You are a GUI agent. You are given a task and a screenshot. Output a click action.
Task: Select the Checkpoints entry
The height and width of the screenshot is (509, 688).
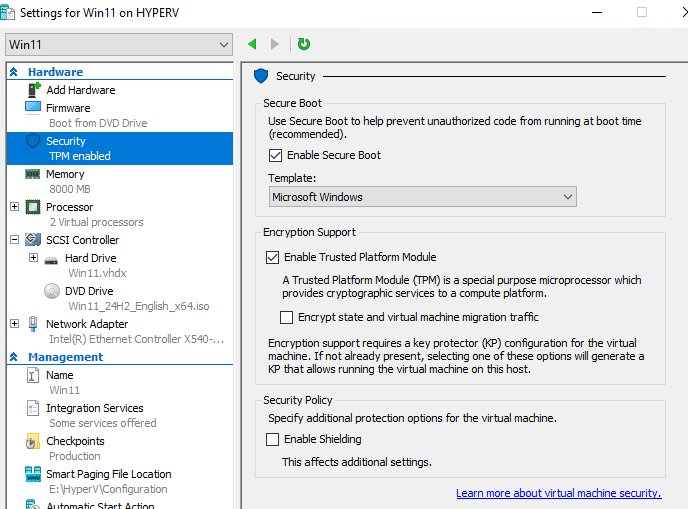pyautogui.click(x=75, y=441)
